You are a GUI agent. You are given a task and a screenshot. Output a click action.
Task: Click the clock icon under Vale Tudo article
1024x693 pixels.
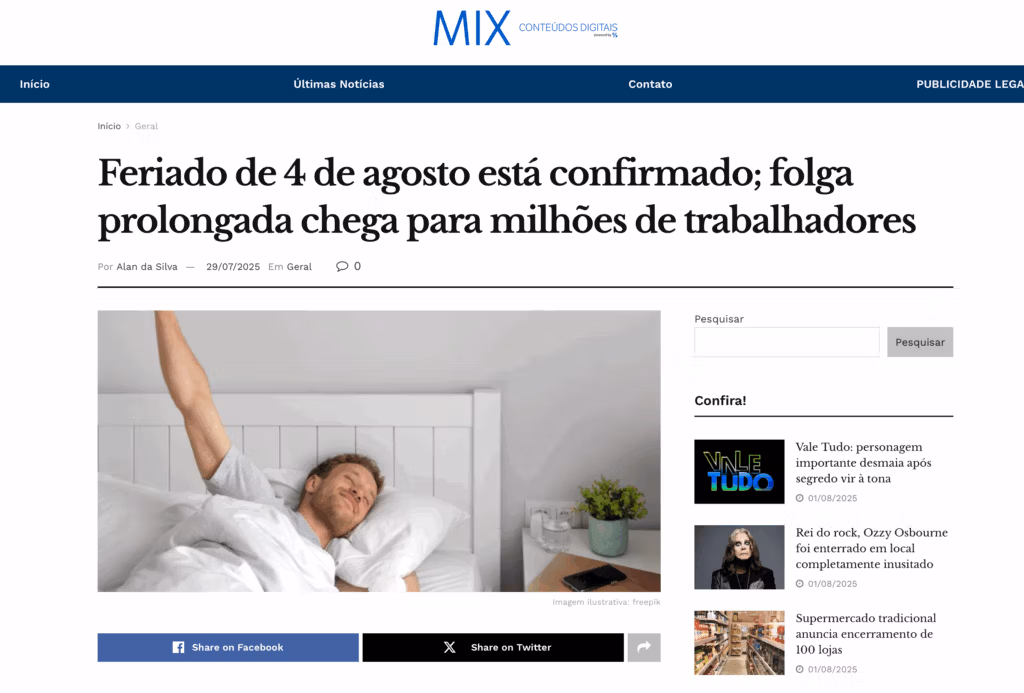coord(799,498)
